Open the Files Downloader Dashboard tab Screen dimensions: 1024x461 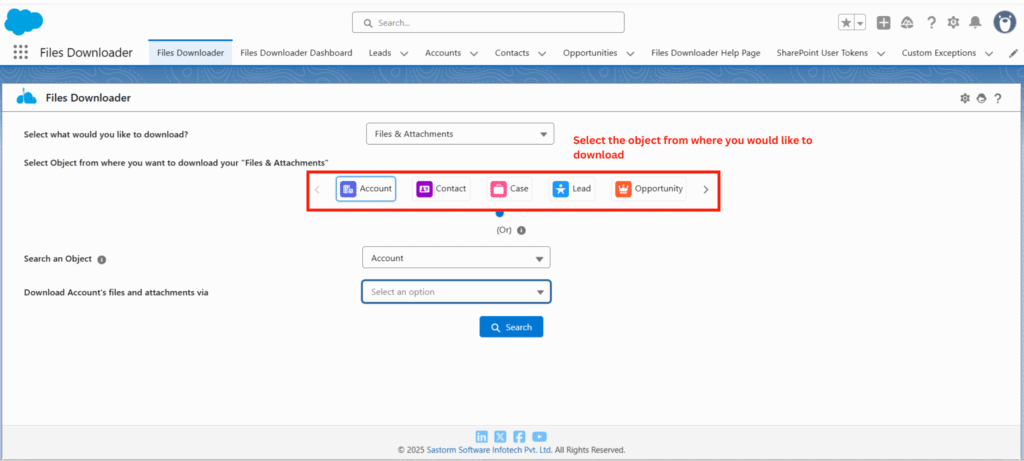pos(296,53)
